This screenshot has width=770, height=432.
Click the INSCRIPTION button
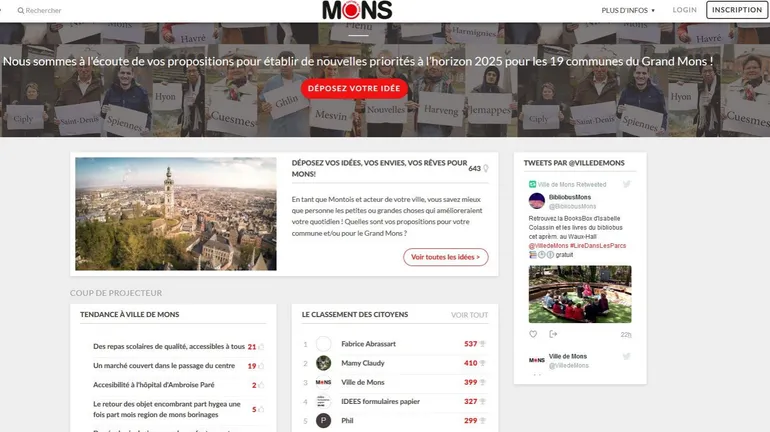[x=737, y=10]
